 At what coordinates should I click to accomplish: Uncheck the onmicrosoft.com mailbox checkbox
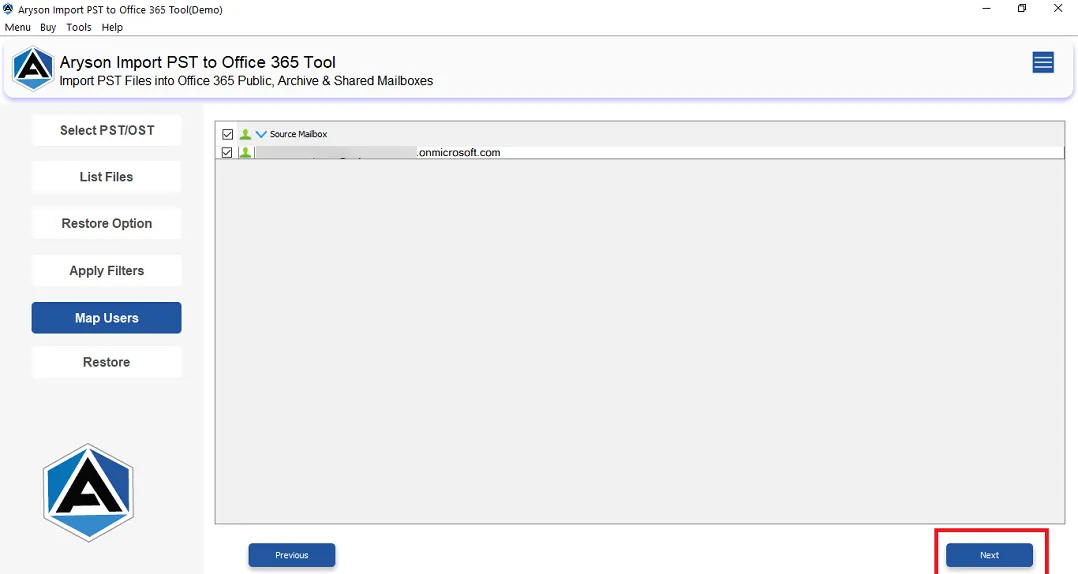(x=227, y=153)
